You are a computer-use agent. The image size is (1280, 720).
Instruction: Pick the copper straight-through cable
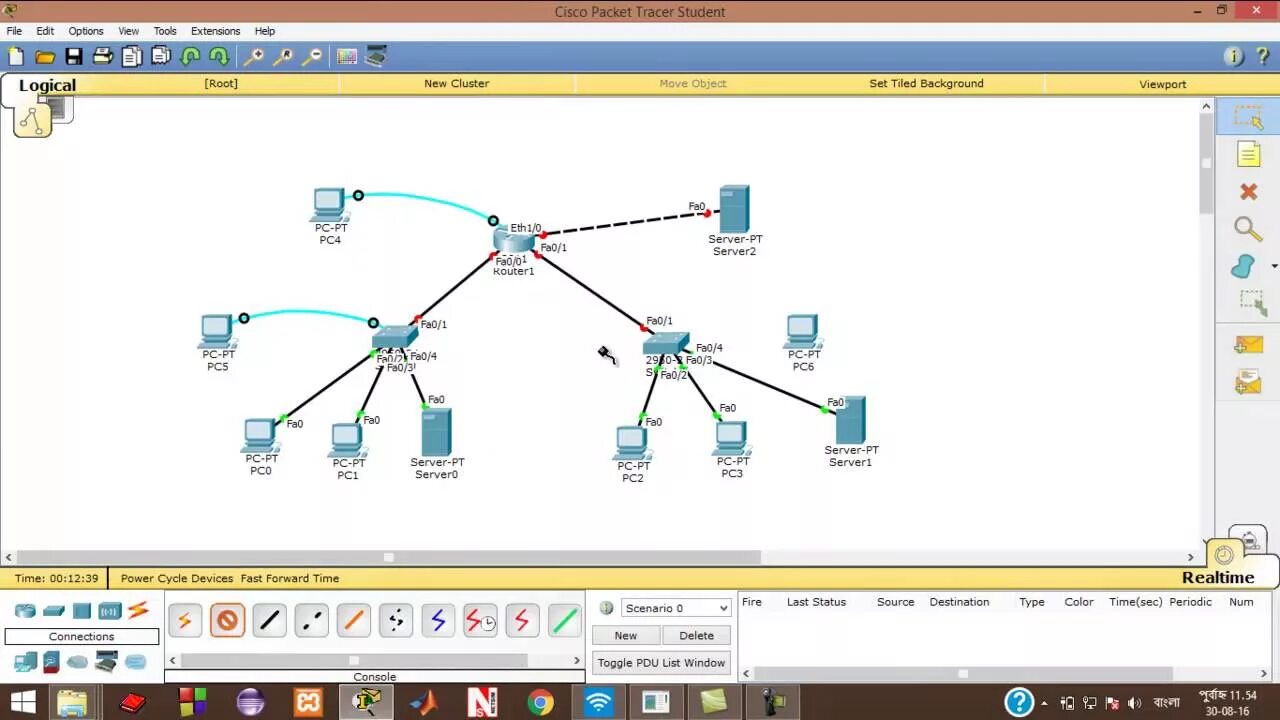pos(269,621)
